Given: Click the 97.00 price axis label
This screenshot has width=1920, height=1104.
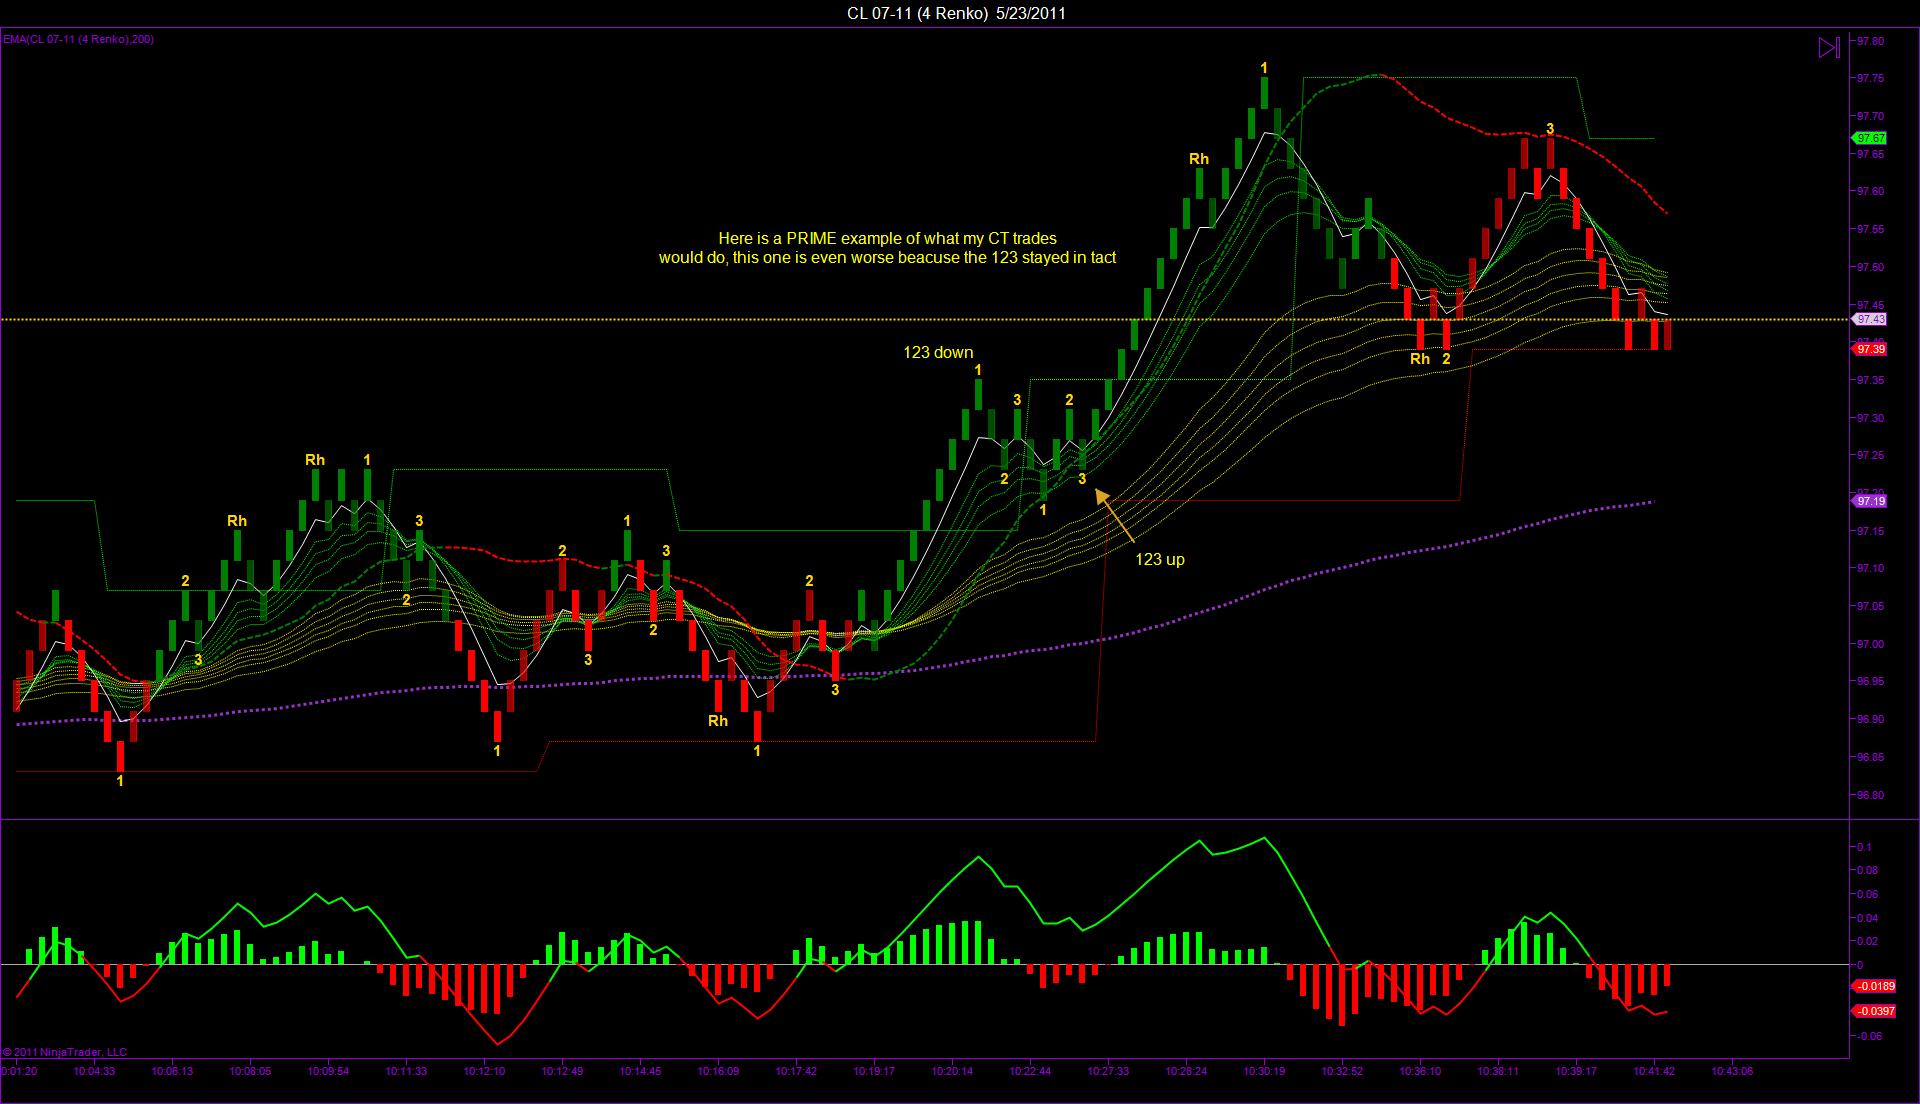Looking at the screenshot, I should tap(1870, 644).
